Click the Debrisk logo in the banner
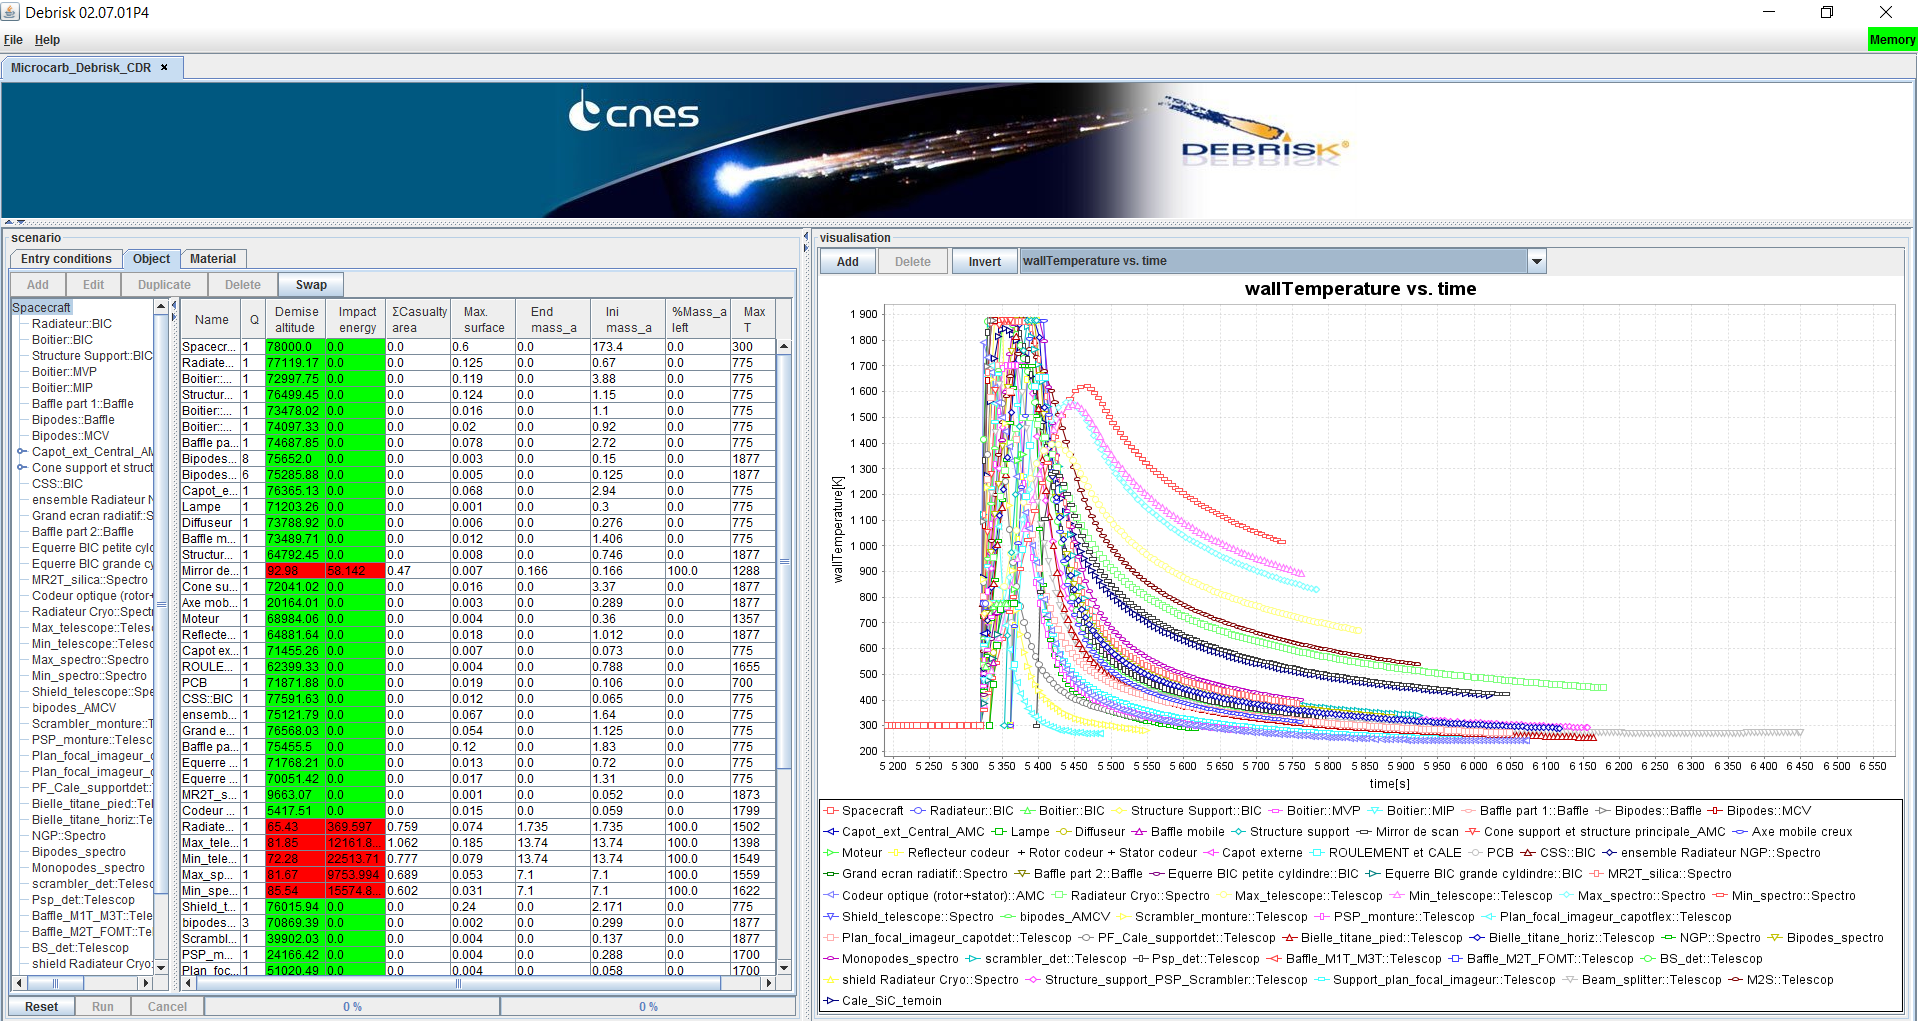Screen dimensions: 1918x1021 coord(1263,150)
